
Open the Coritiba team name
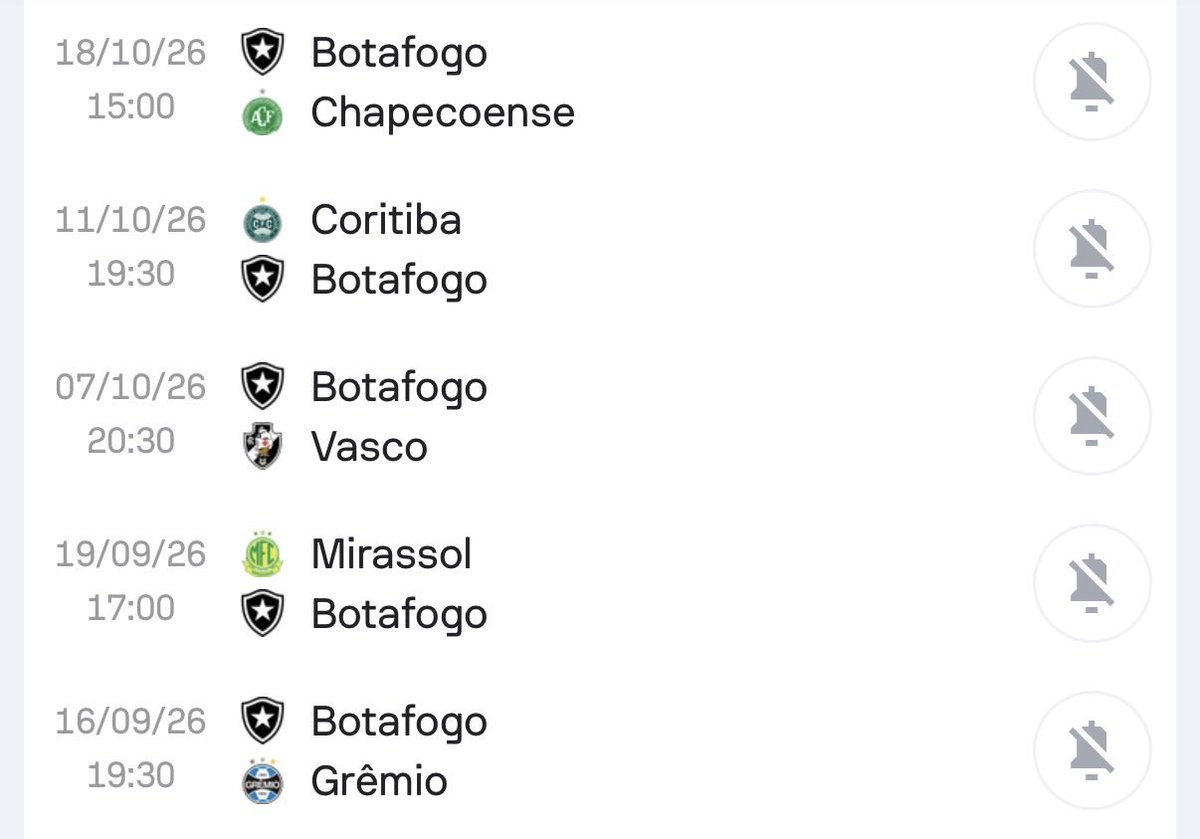[386, 220]
